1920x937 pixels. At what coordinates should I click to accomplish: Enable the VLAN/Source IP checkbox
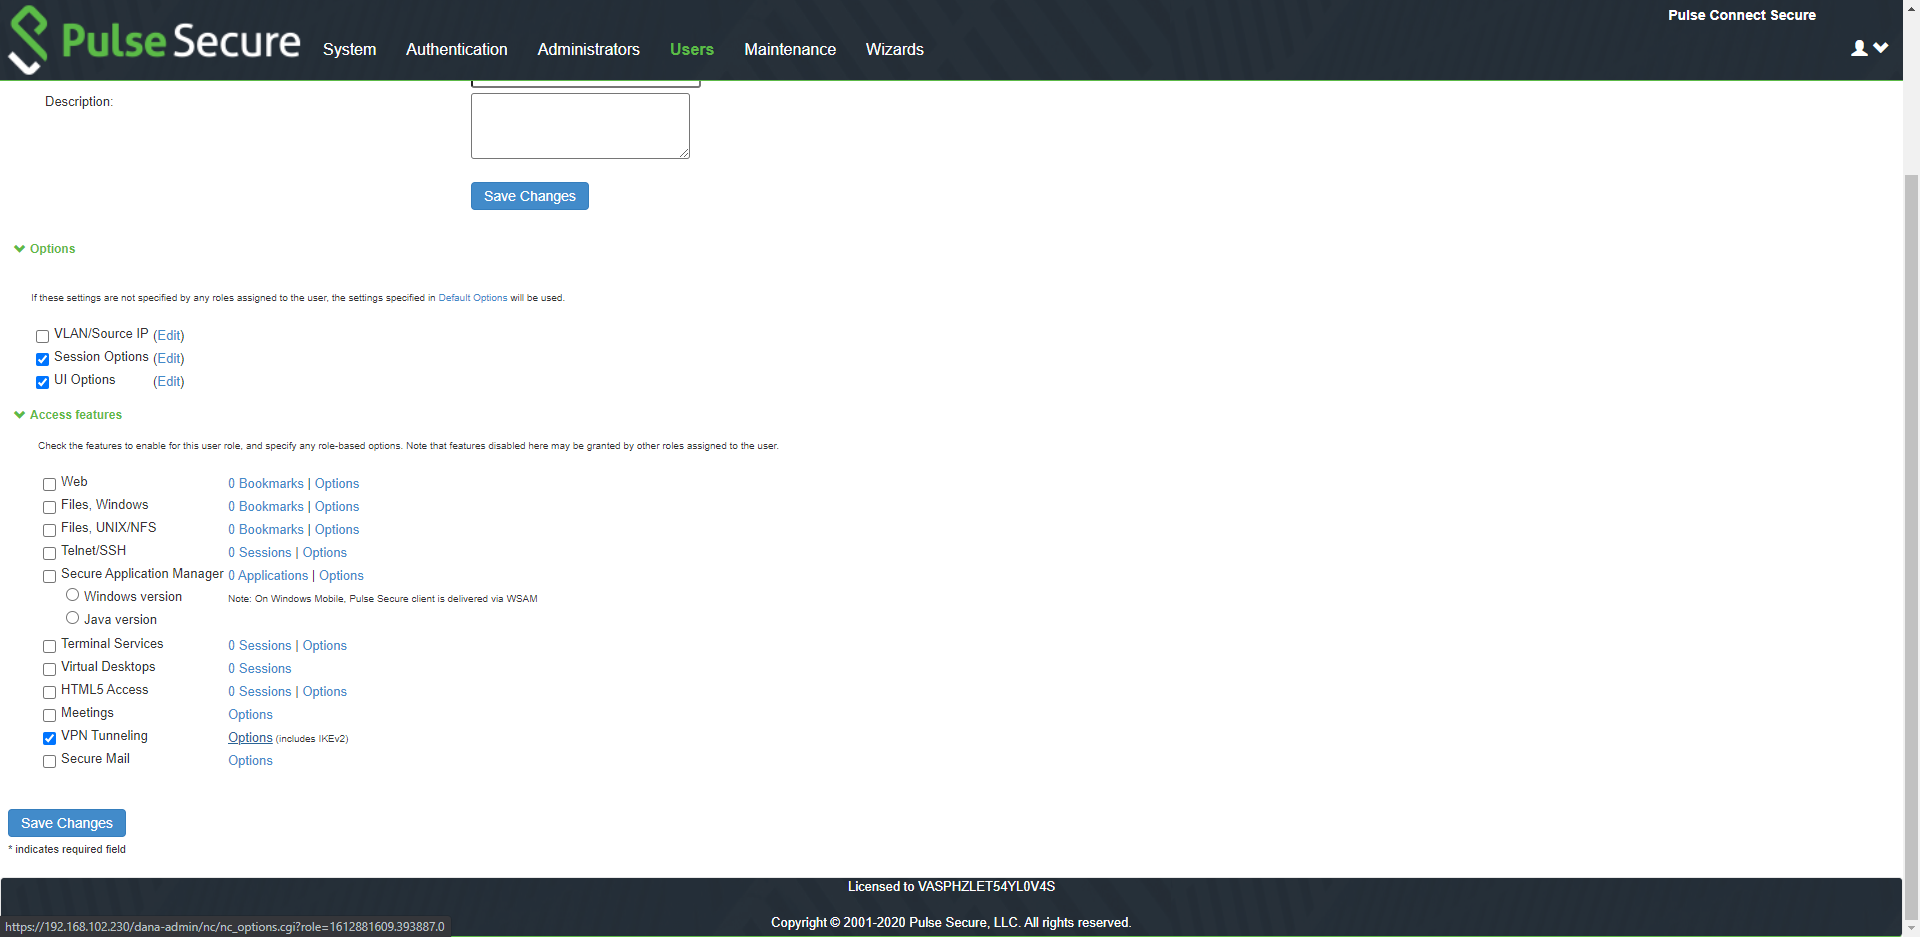tap(42, 336)
